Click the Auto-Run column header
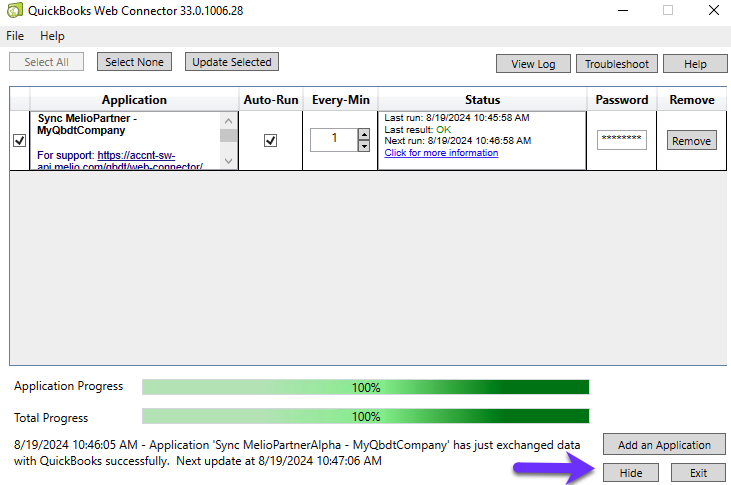This screenshot has height=485, width=731. (271, 100)
